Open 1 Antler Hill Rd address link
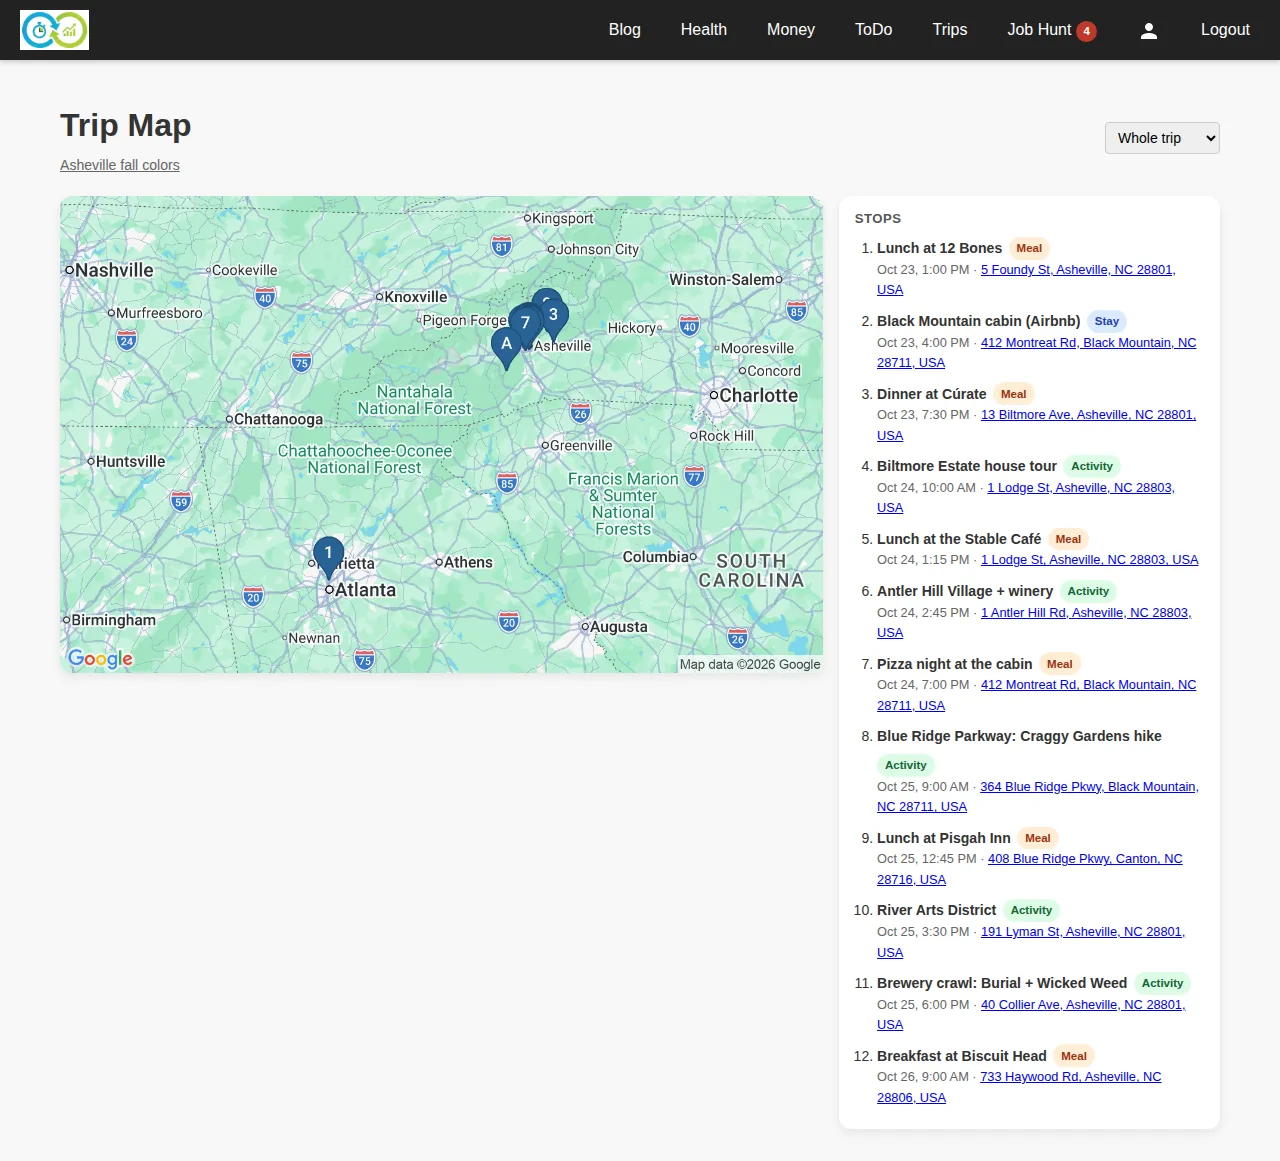This screenshot has height=1161, width=1280. click(x=1086, y=613)
